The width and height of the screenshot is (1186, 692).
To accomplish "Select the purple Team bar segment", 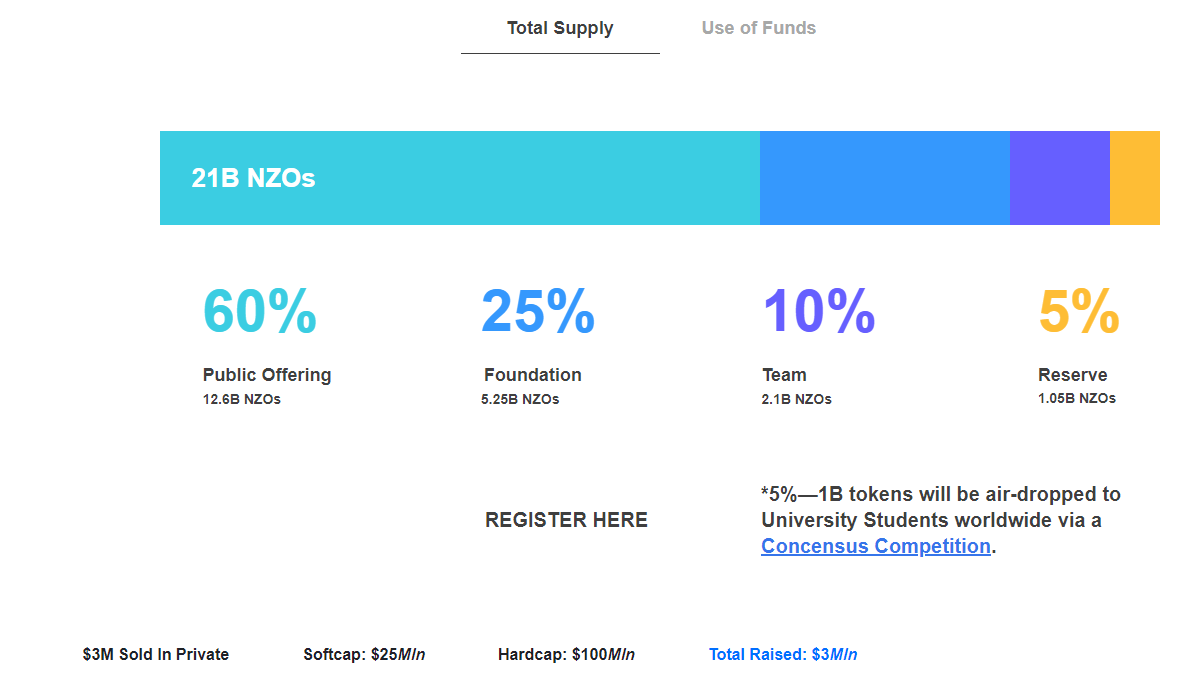I will (1059, 178).
